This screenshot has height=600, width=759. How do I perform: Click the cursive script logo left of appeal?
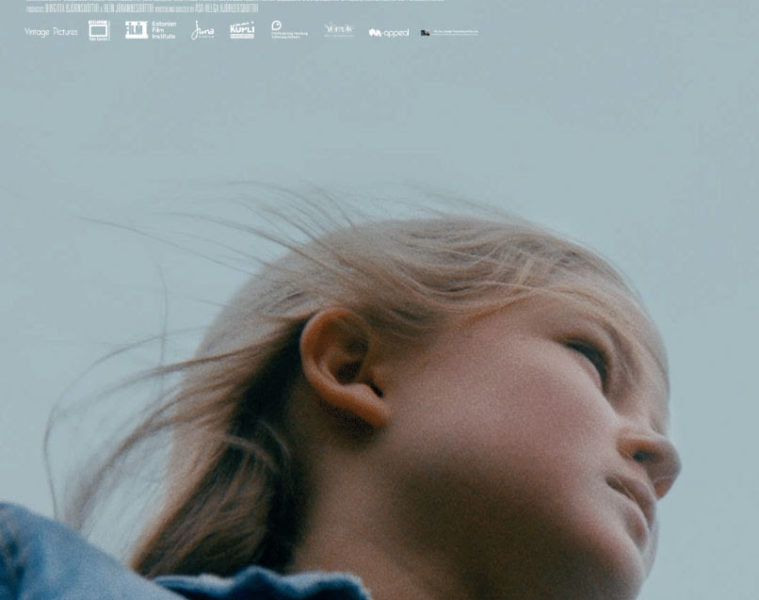click(339, 30)
